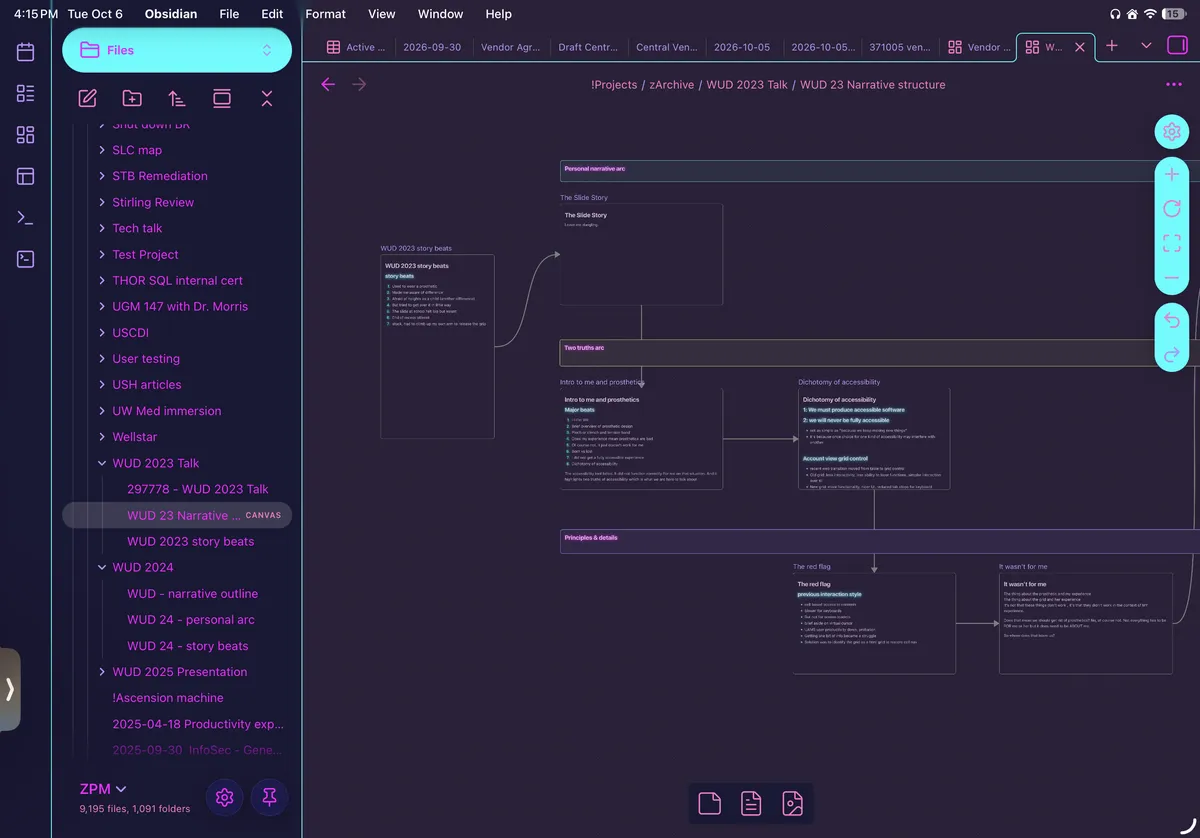Create a new folder in file explorer

coord(132,98)
